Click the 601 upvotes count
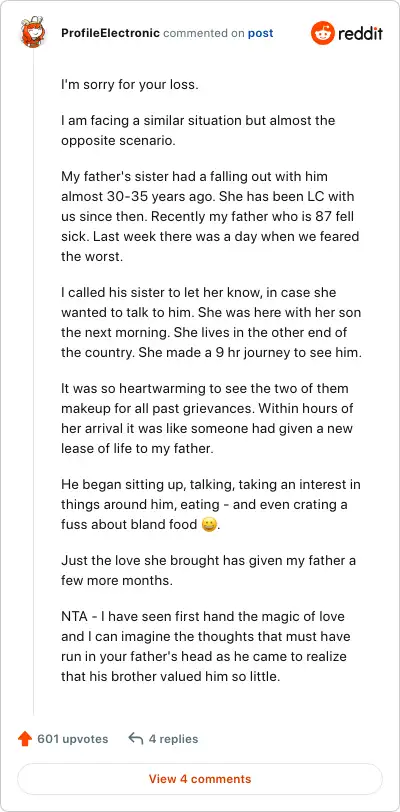The height and width of the screenshot is (812, 400). tap(73, 739)
